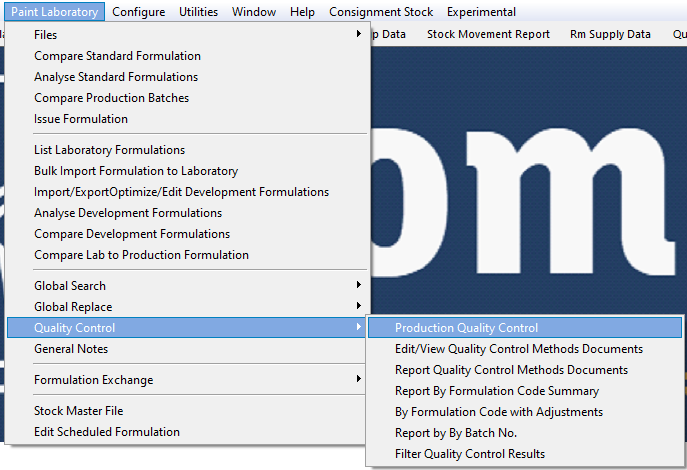Screen dimensions: 687x470
Task: Select By Formulation Code with Adjustments
Action: [x=498, y=412]
